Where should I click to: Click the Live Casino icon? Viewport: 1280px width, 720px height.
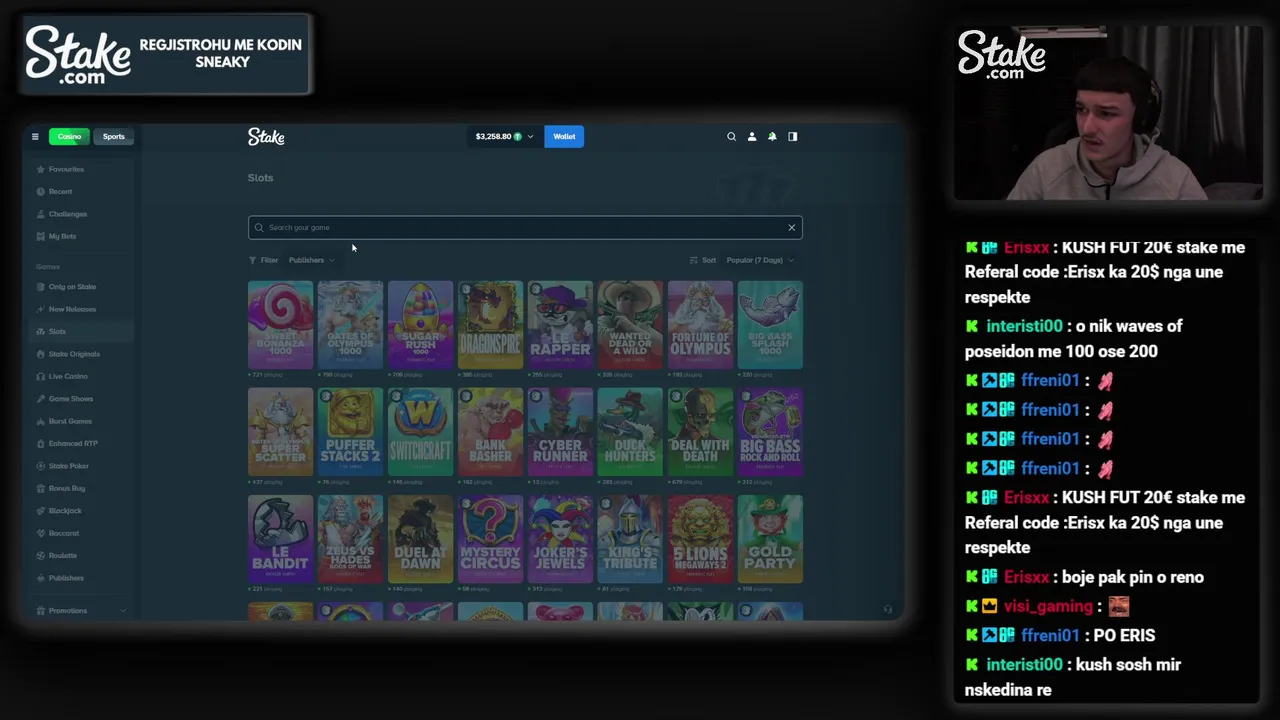[40, 376]
